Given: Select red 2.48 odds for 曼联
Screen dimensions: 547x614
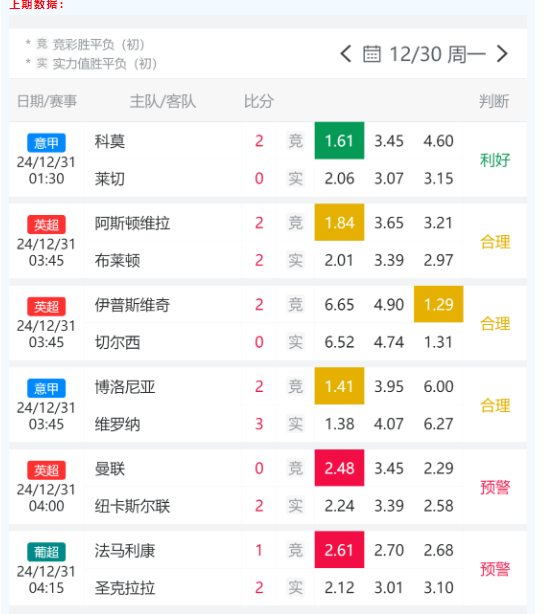Looking at the screenshot, I should pos(339,468).
